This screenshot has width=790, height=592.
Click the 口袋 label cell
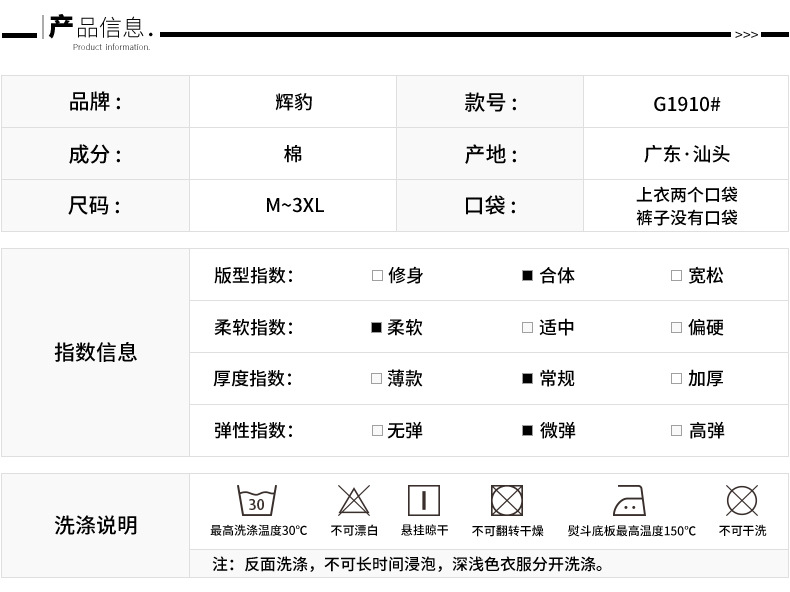[490, 206]
